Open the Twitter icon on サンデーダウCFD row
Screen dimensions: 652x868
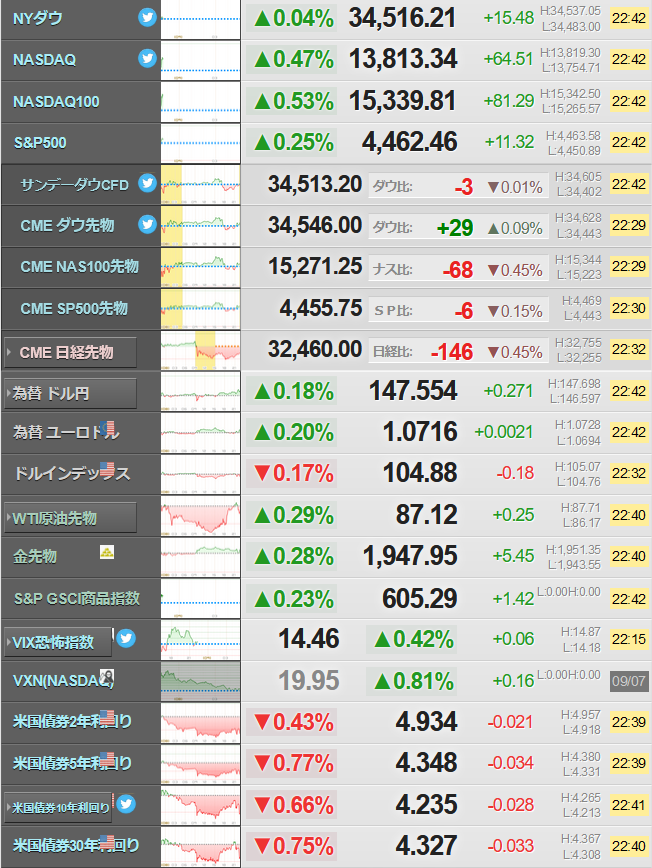tap(147, 182)
